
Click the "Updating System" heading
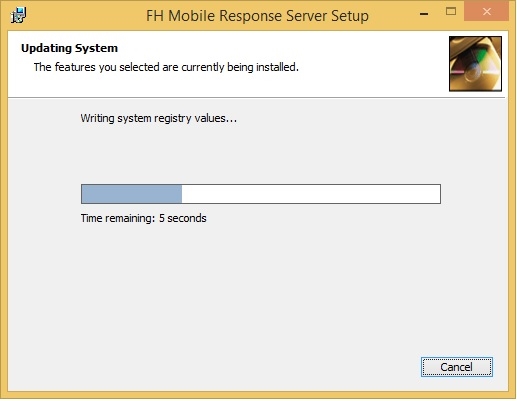coord(69,48)
